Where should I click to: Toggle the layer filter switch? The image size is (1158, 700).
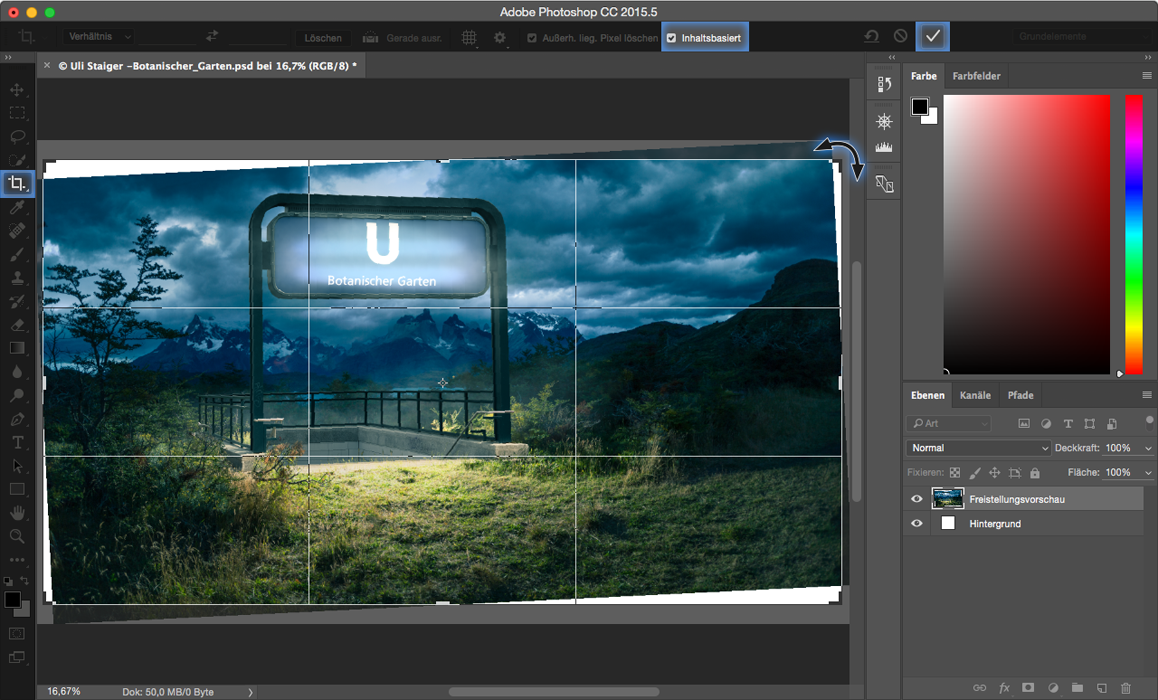click(1149, 423)
